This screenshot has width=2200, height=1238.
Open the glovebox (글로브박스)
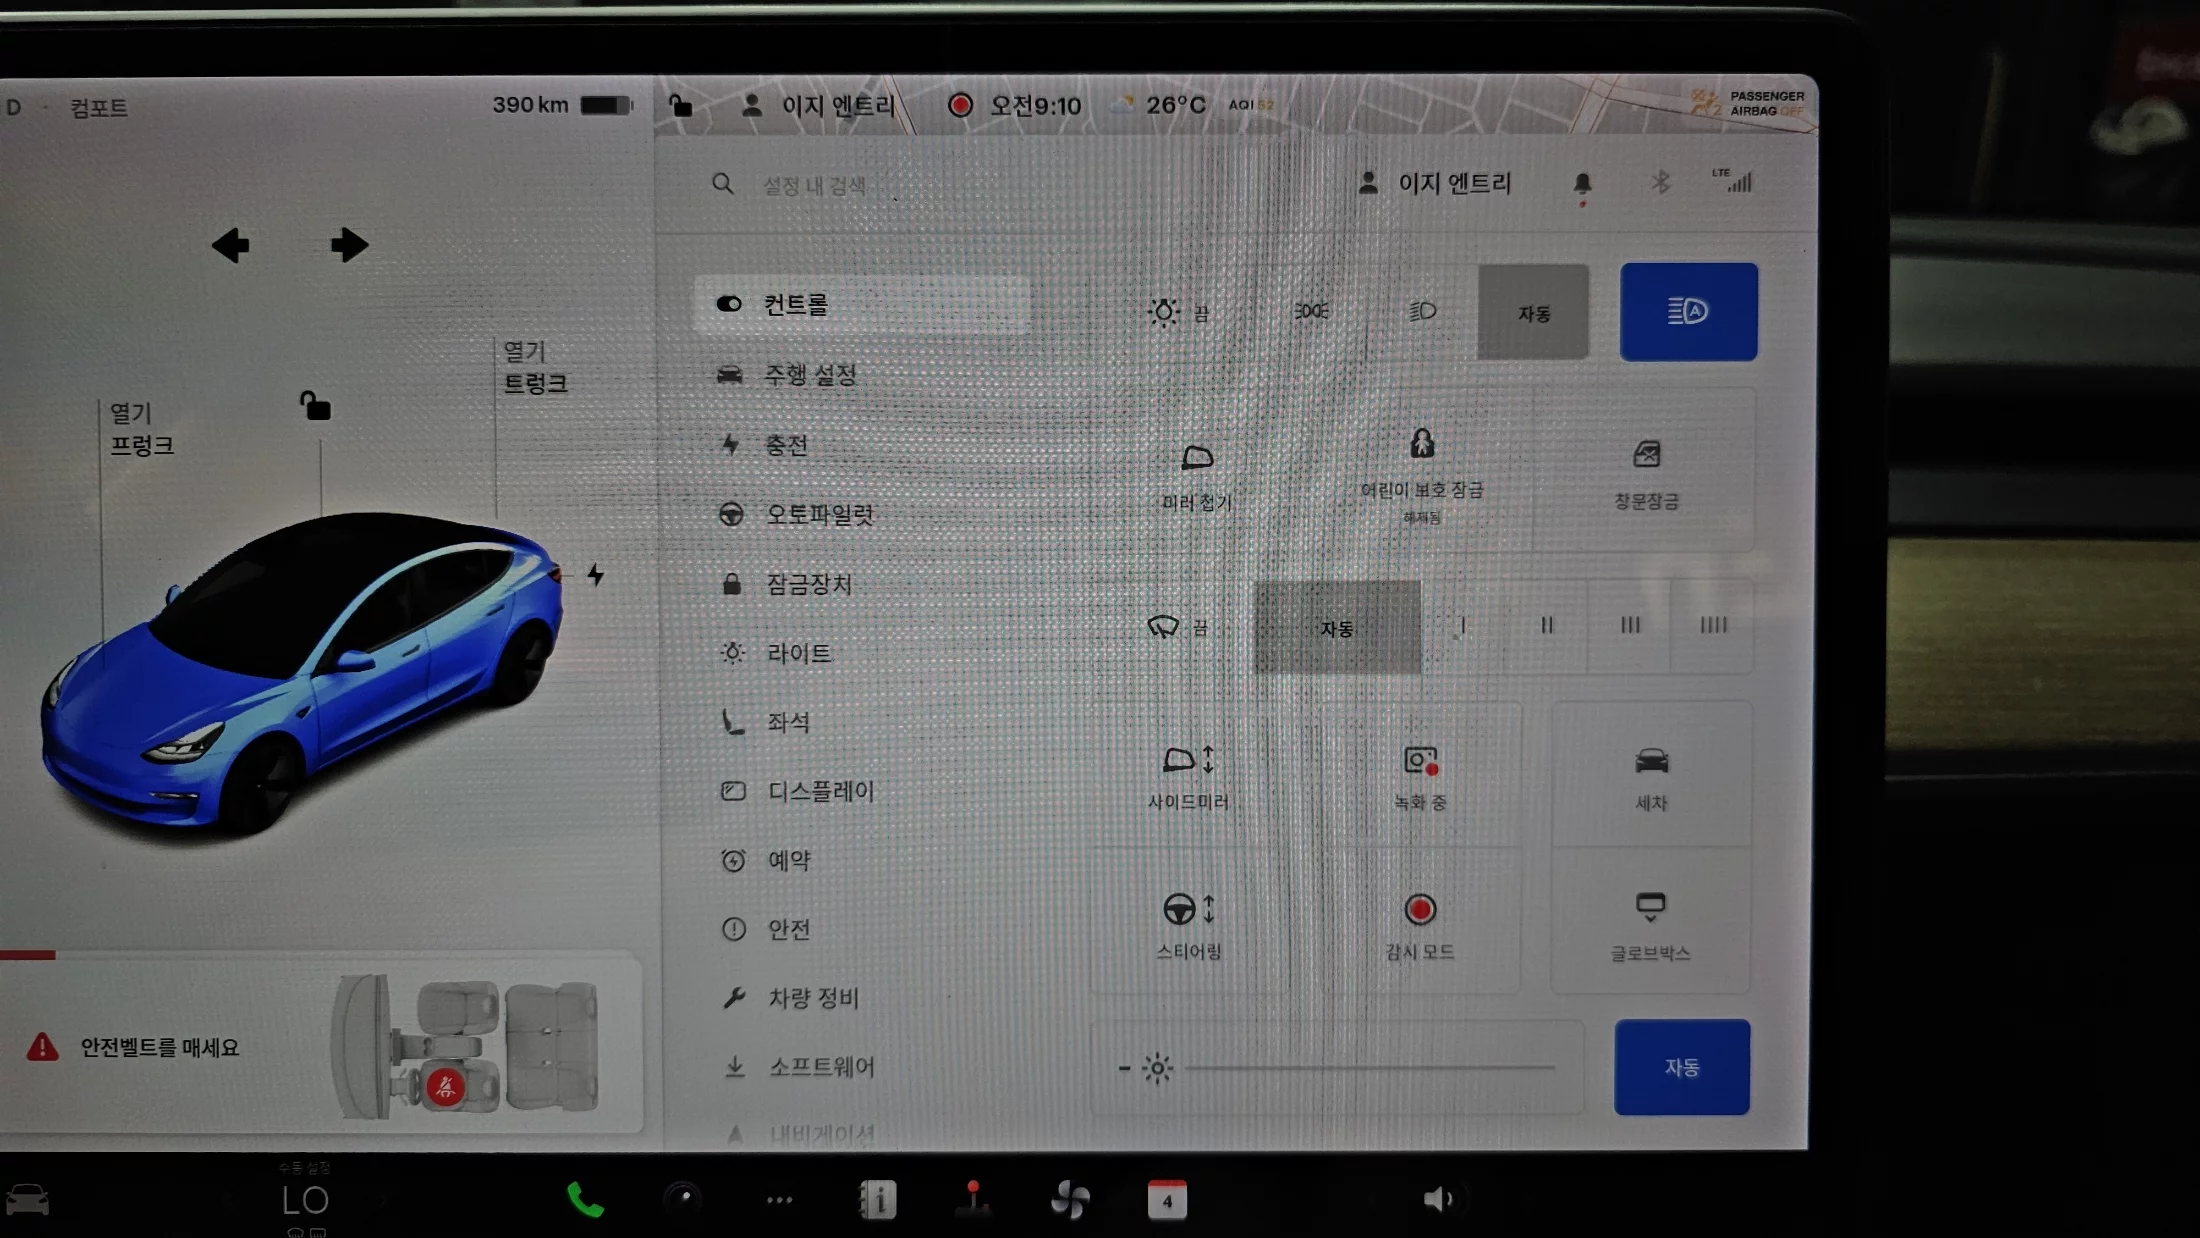click(1650, 908)
